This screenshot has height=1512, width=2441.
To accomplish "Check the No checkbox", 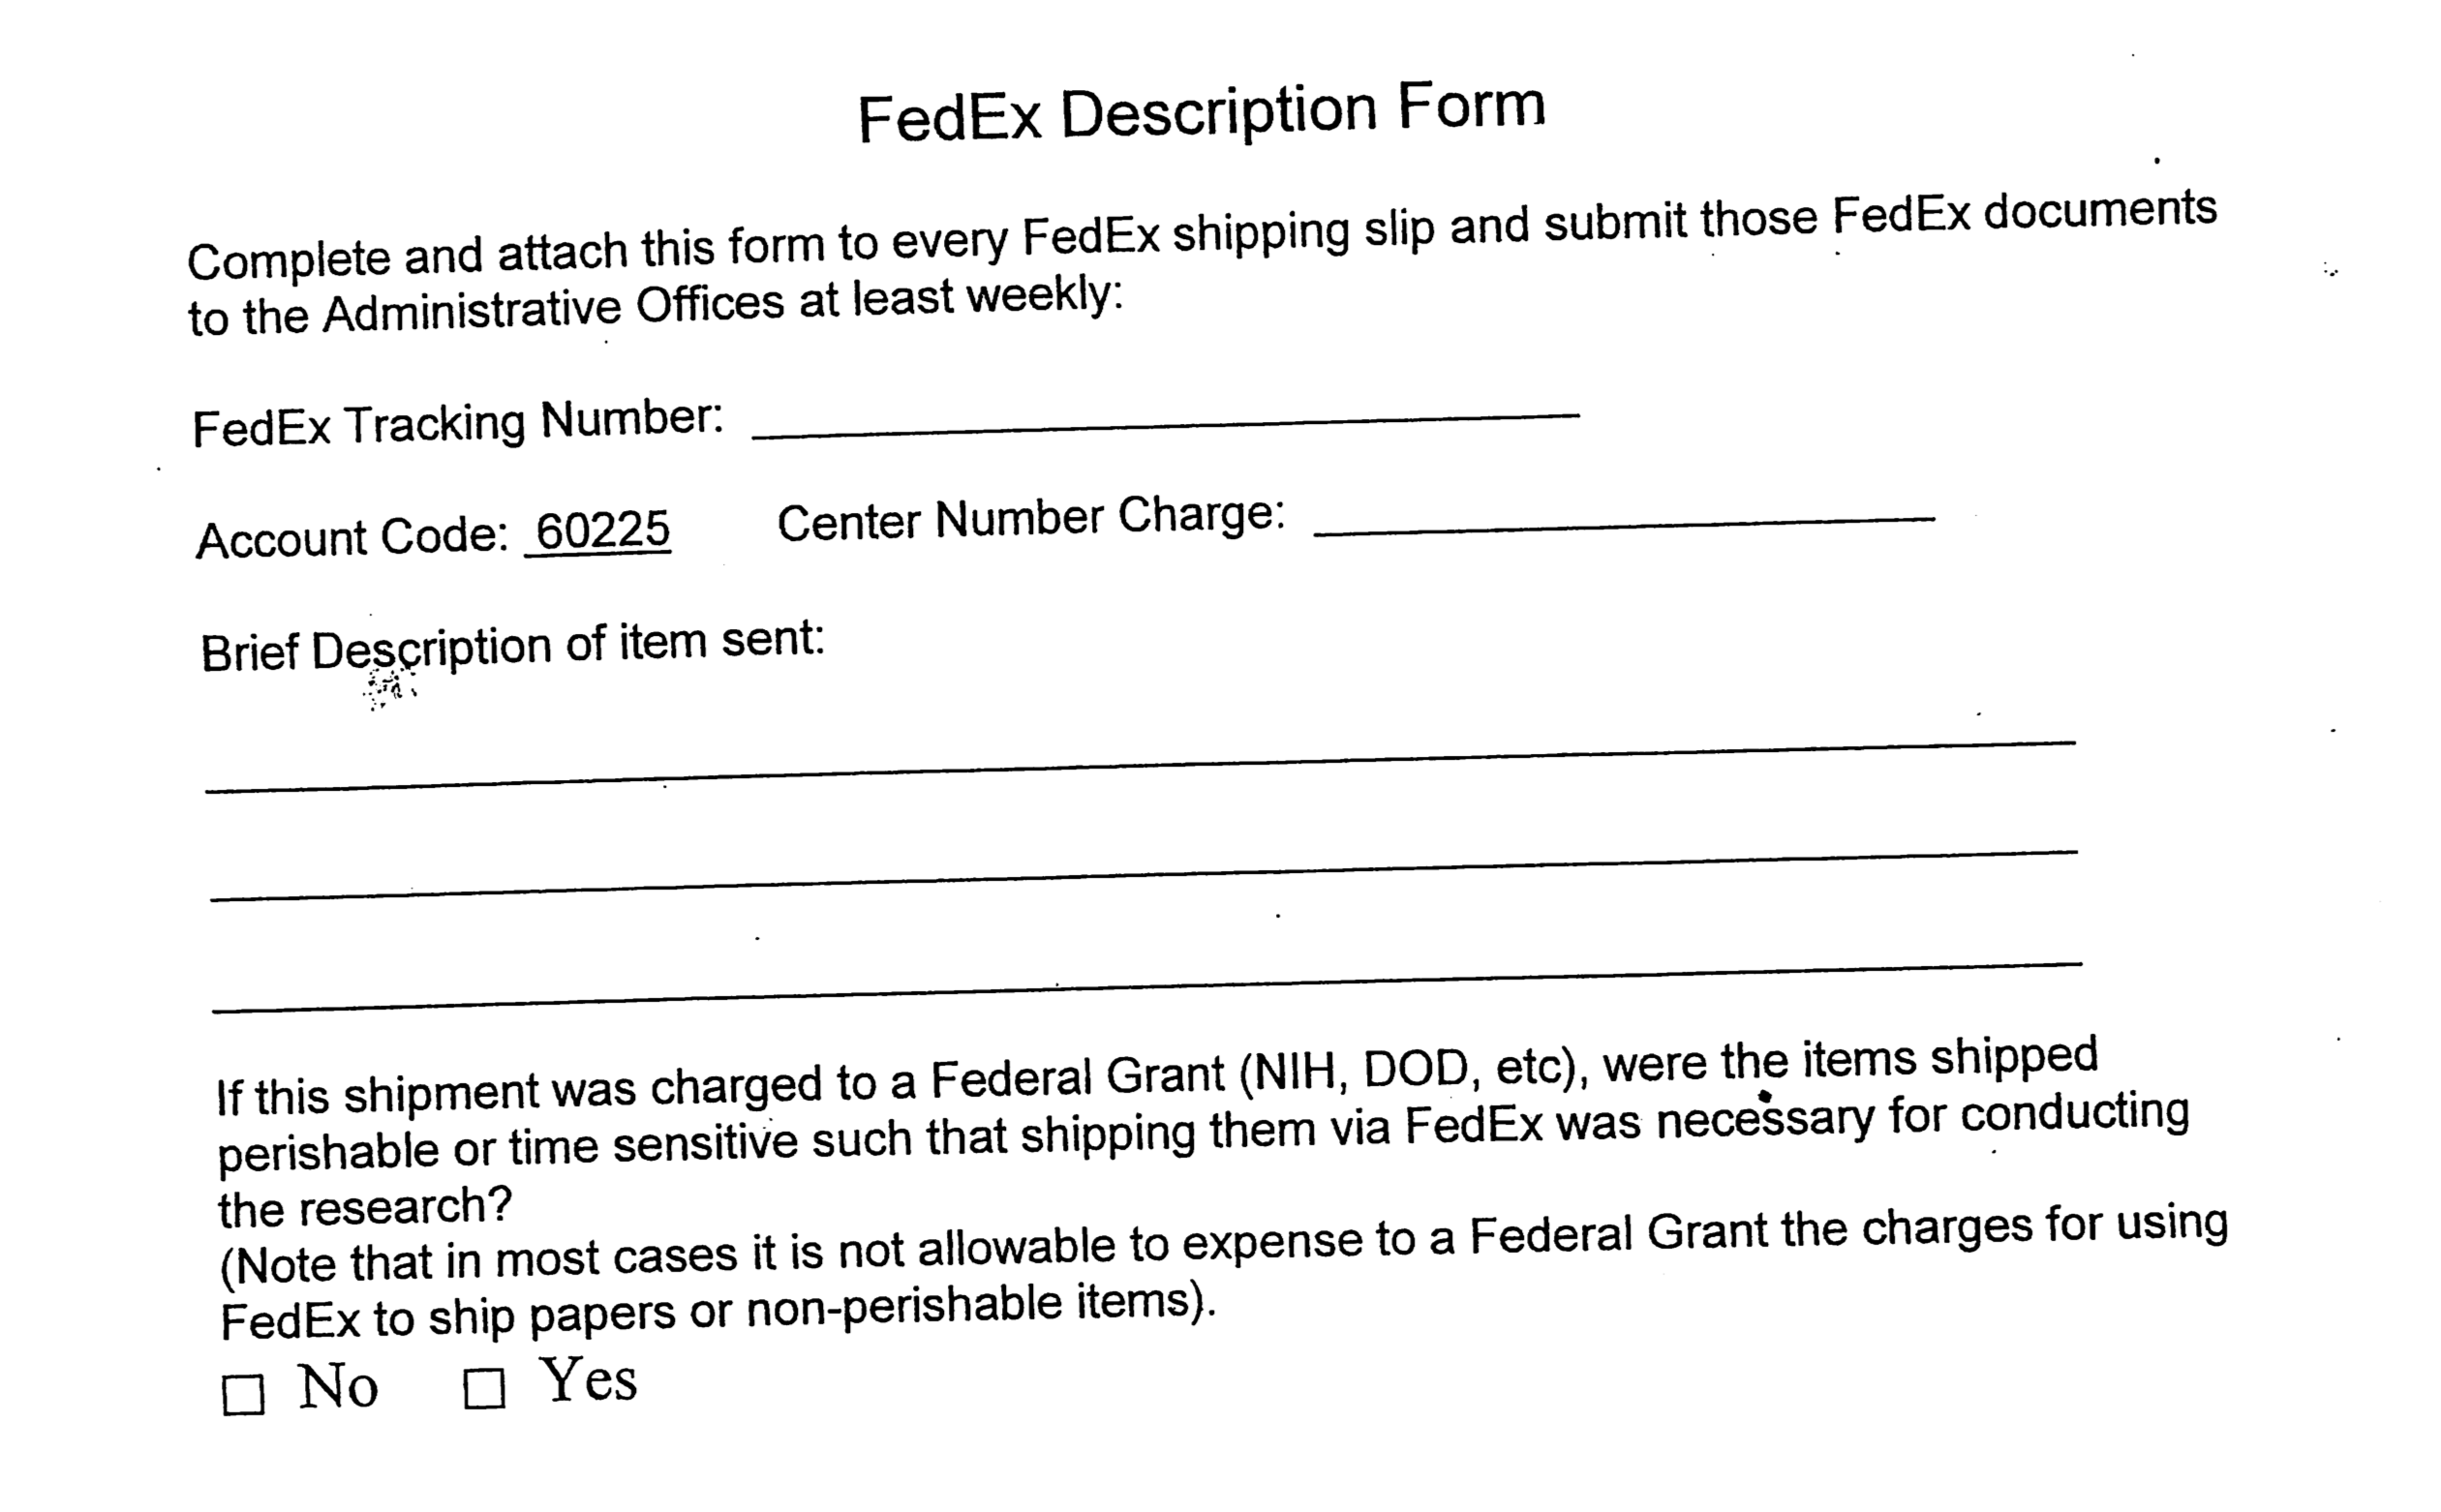I will coord(243,1395).
